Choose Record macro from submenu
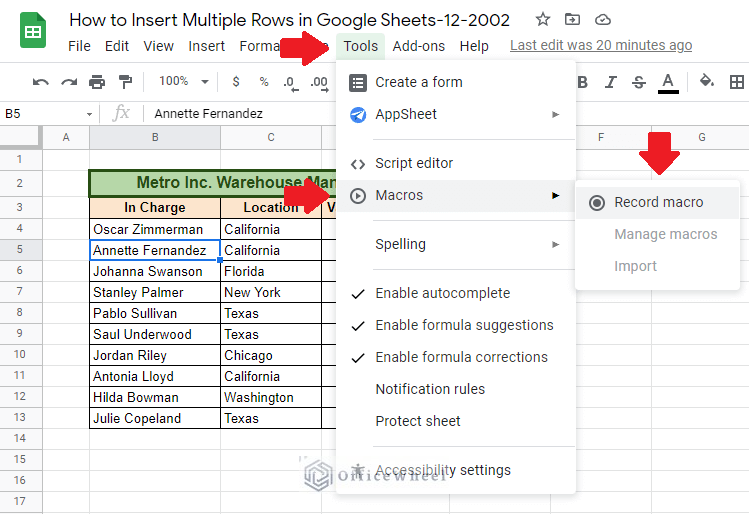 658,202
